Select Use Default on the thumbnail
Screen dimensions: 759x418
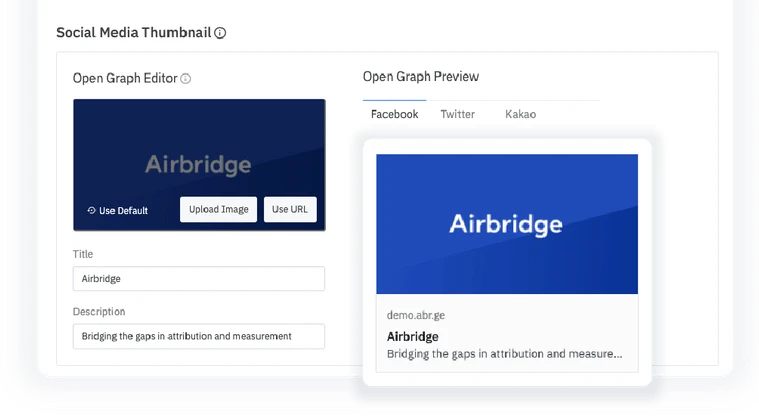118,210
